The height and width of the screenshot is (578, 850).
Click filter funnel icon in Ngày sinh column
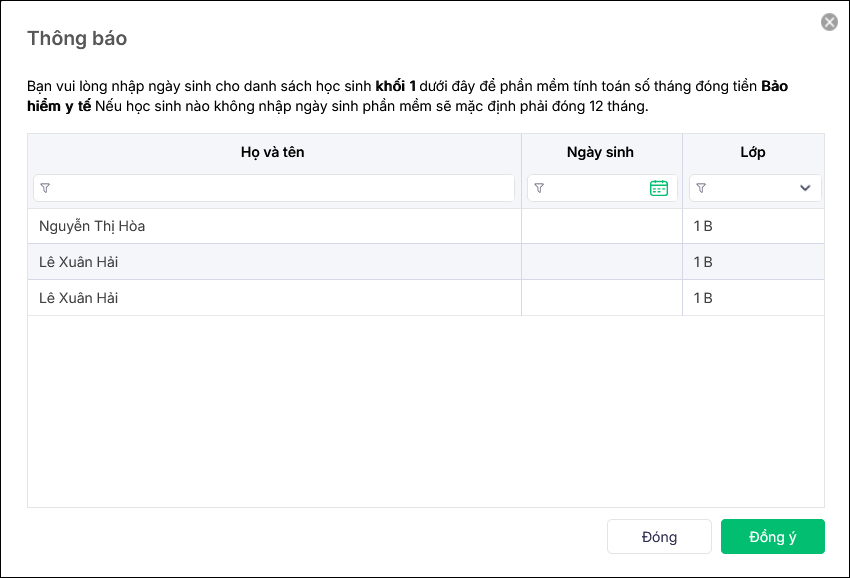click(x=539, y=188)
